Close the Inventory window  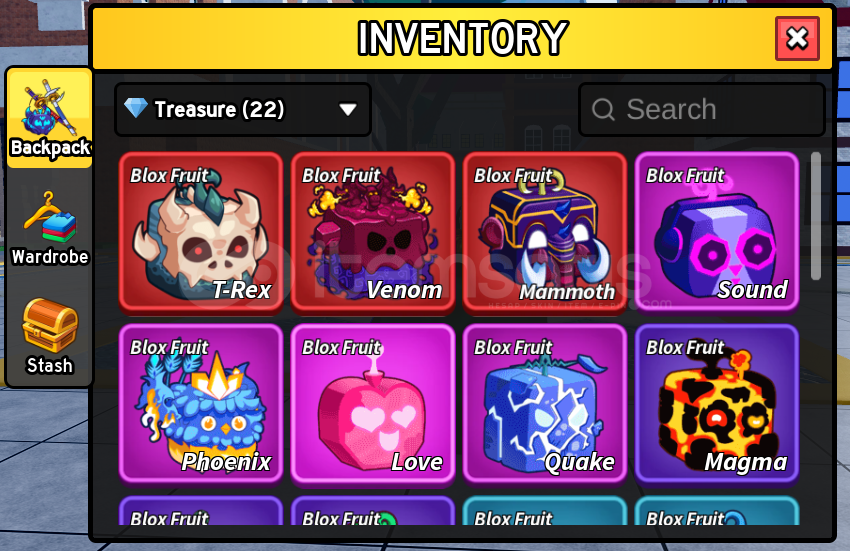point(797,39)
